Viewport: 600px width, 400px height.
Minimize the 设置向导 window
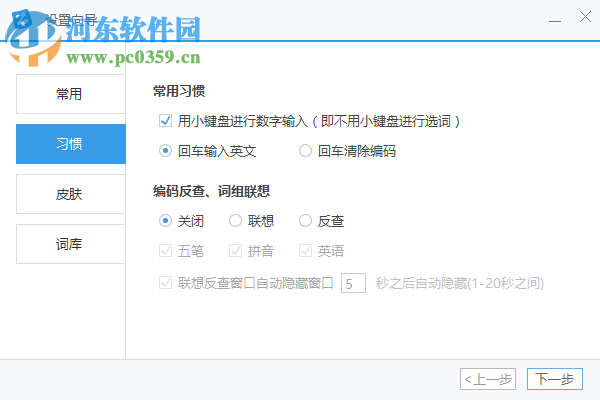pos(555,19)
